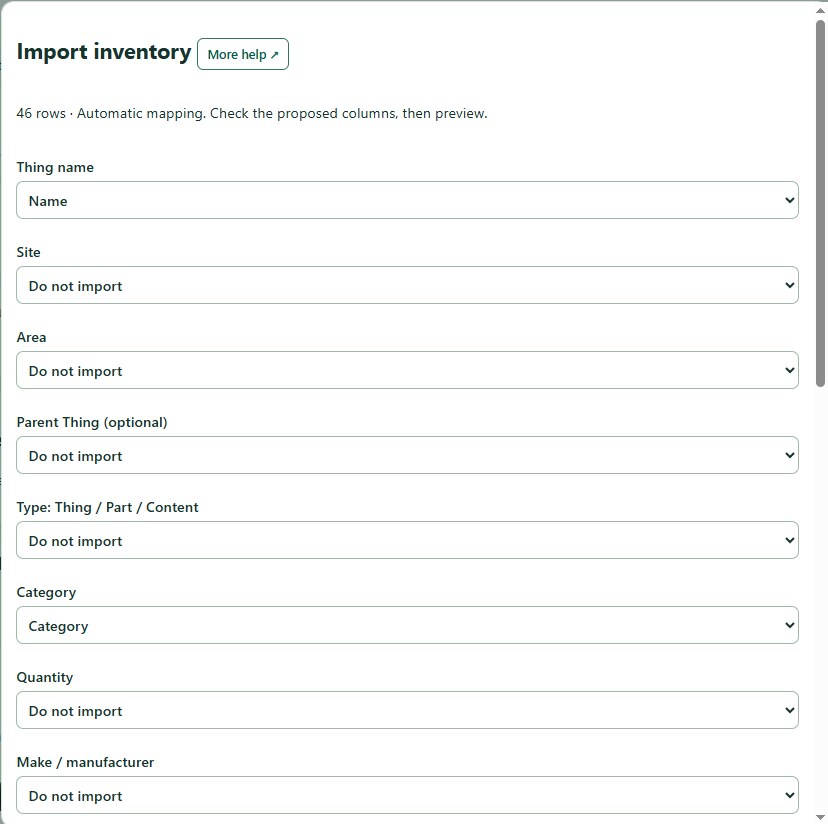This screenshot has width=828, height=824.
Task: Open the Thing name dropdown showing Name
Action: (407, 200)
